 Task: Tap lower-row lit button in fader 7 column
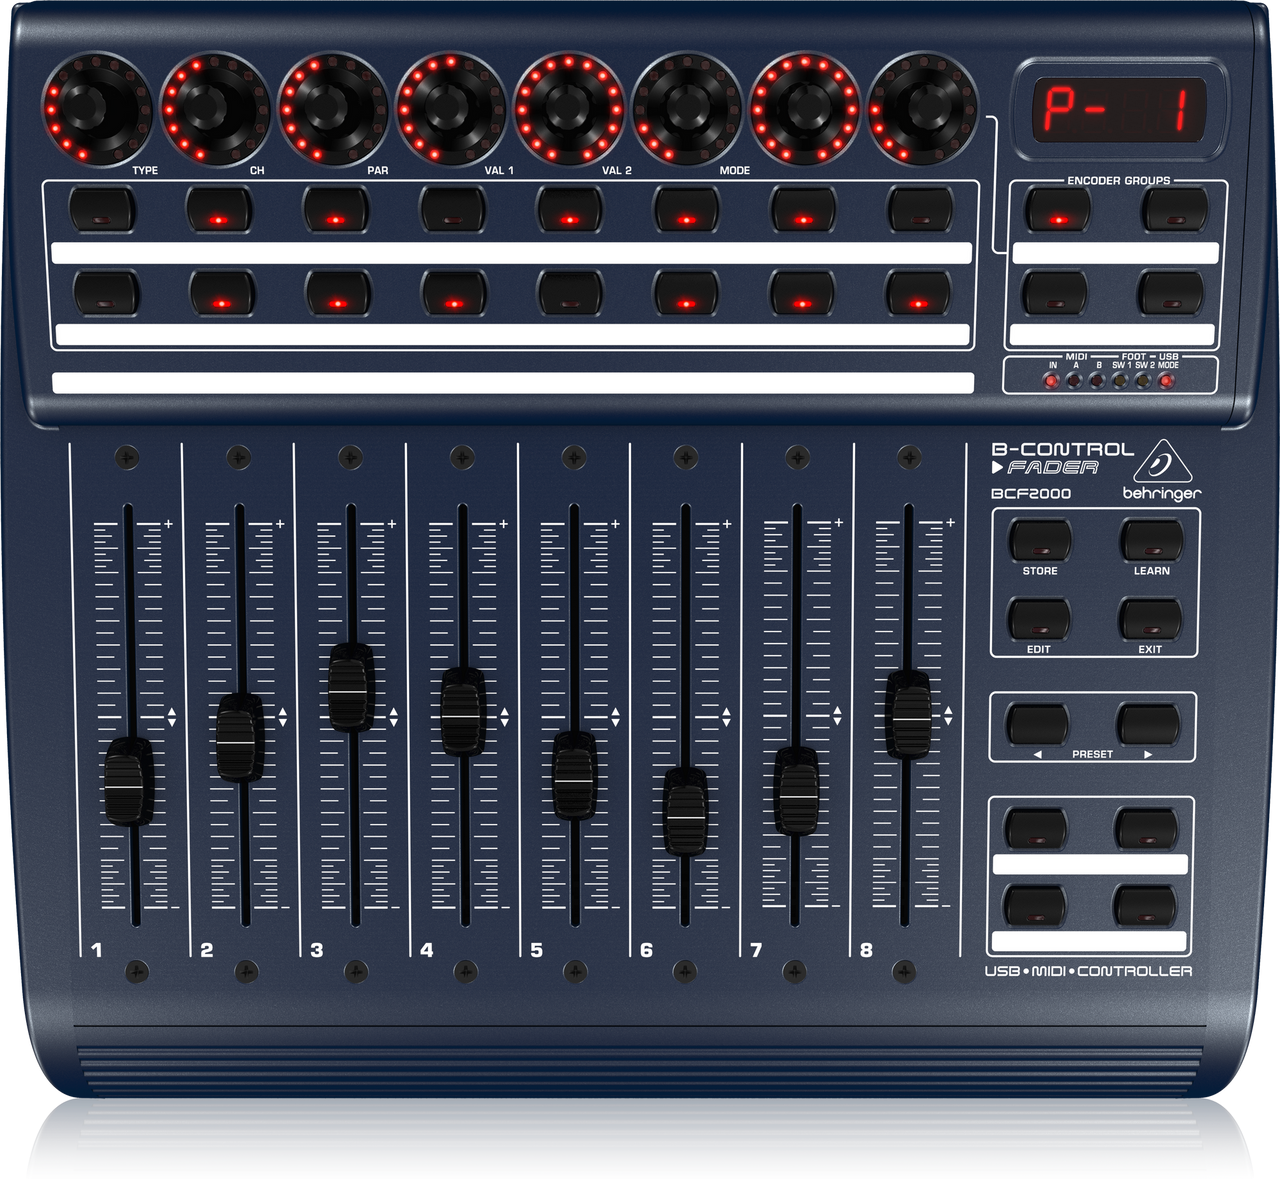pos(802,294)
